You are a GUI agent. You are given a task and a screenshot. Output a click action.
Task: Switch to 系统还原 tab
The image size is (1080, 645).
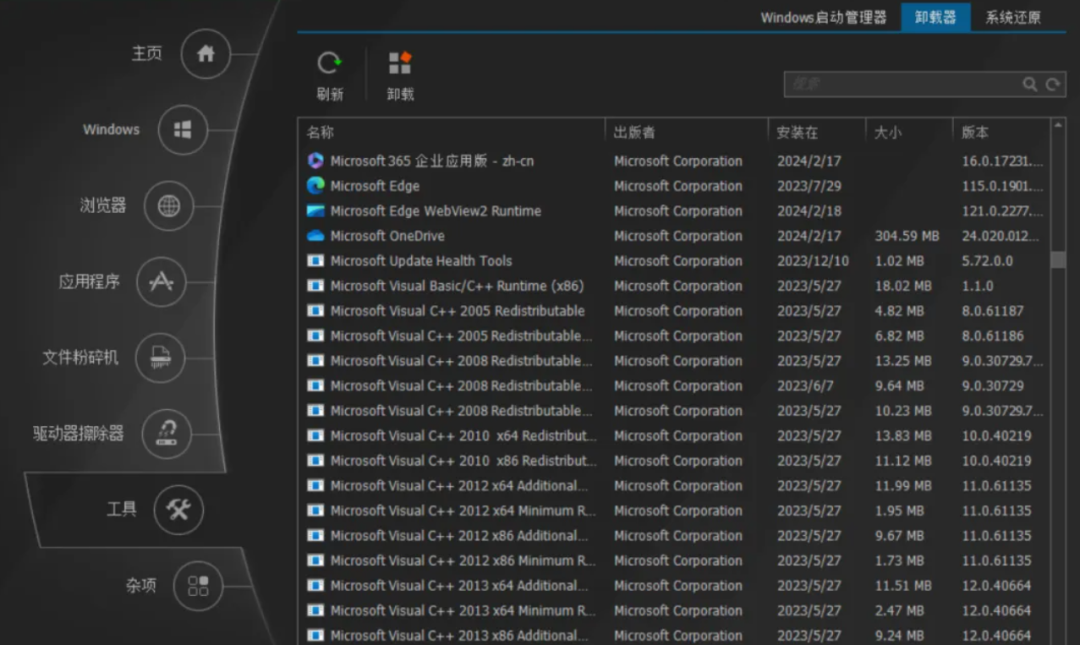1012,17
